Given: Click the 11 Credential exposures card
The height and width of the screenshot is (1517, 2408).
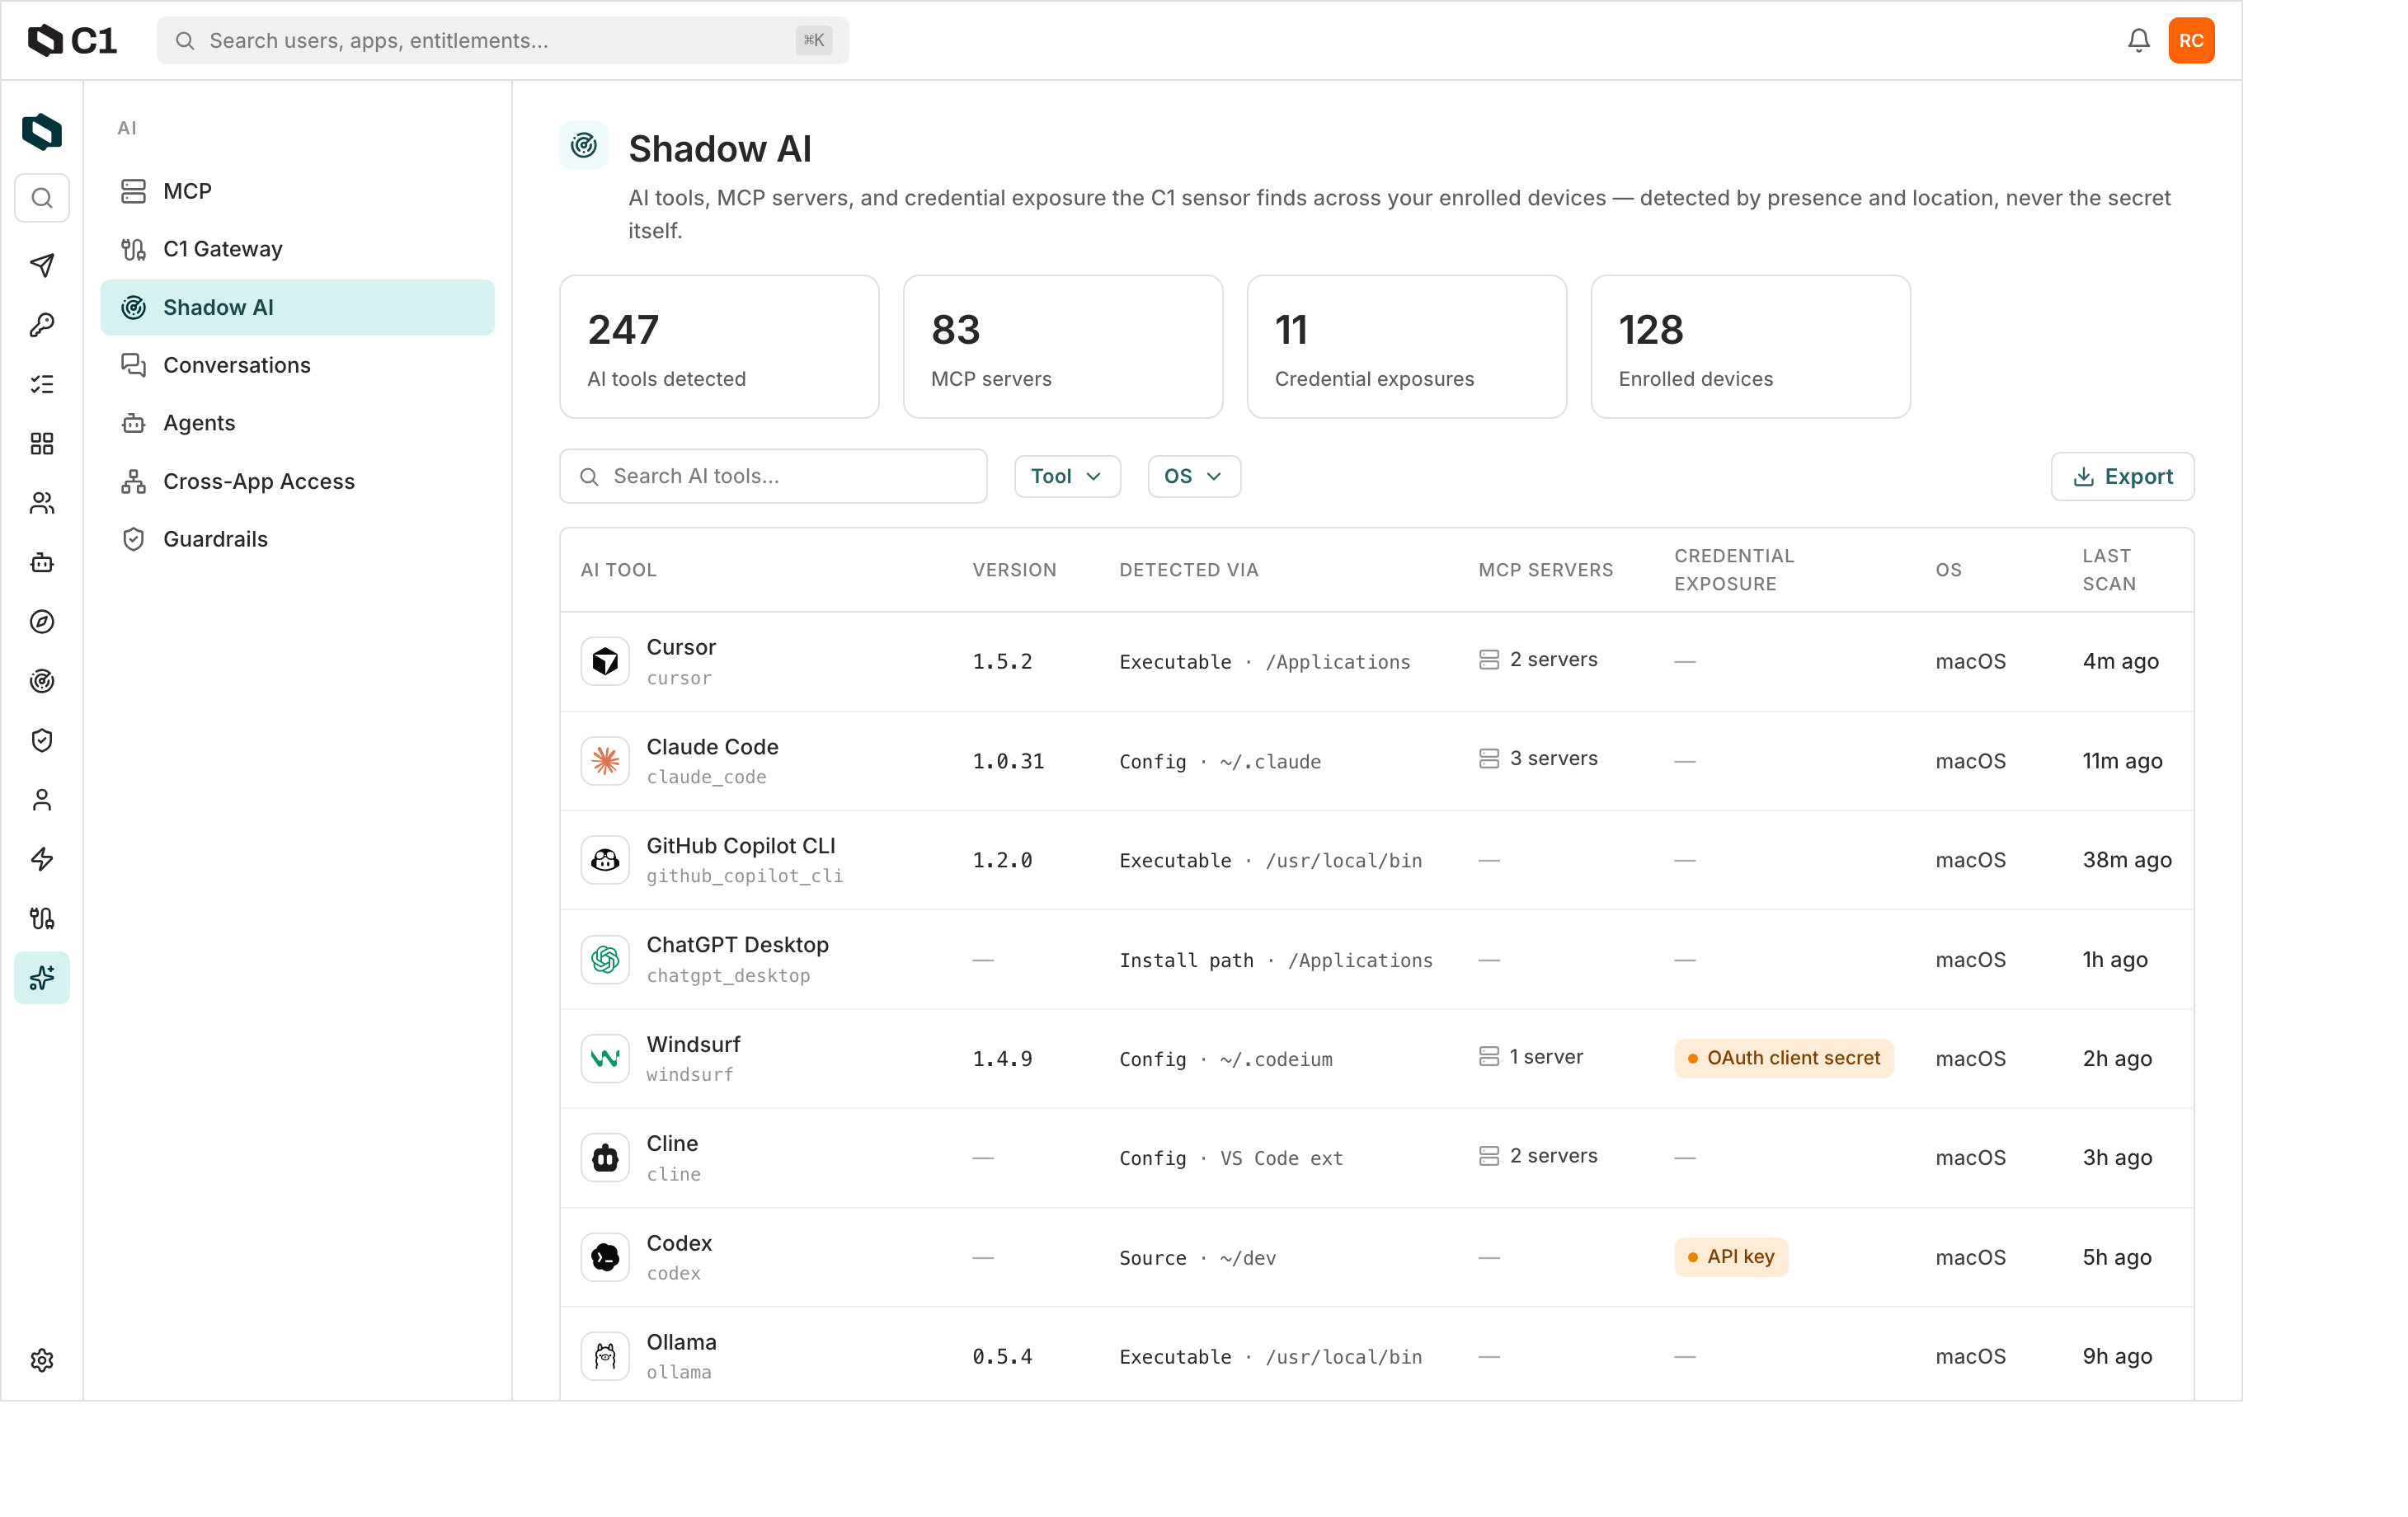Looking at the screenshot, I should click(1407, 347).
